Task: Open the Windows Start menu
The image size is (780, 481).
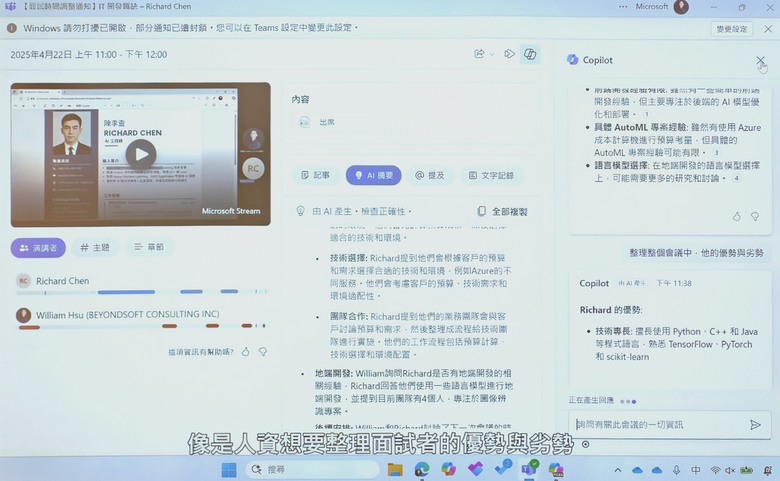Action: click(x=229, y=469)
